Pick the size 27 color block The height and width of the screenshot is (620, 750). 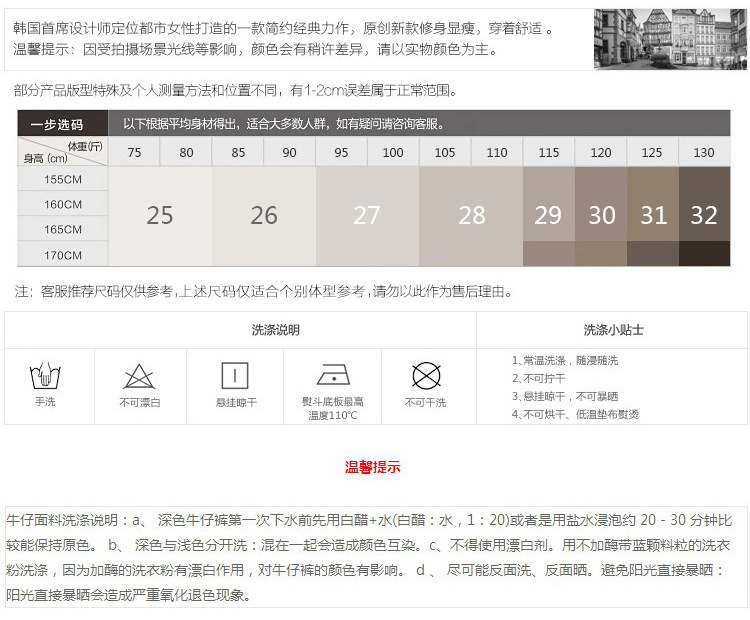[367, 215]
